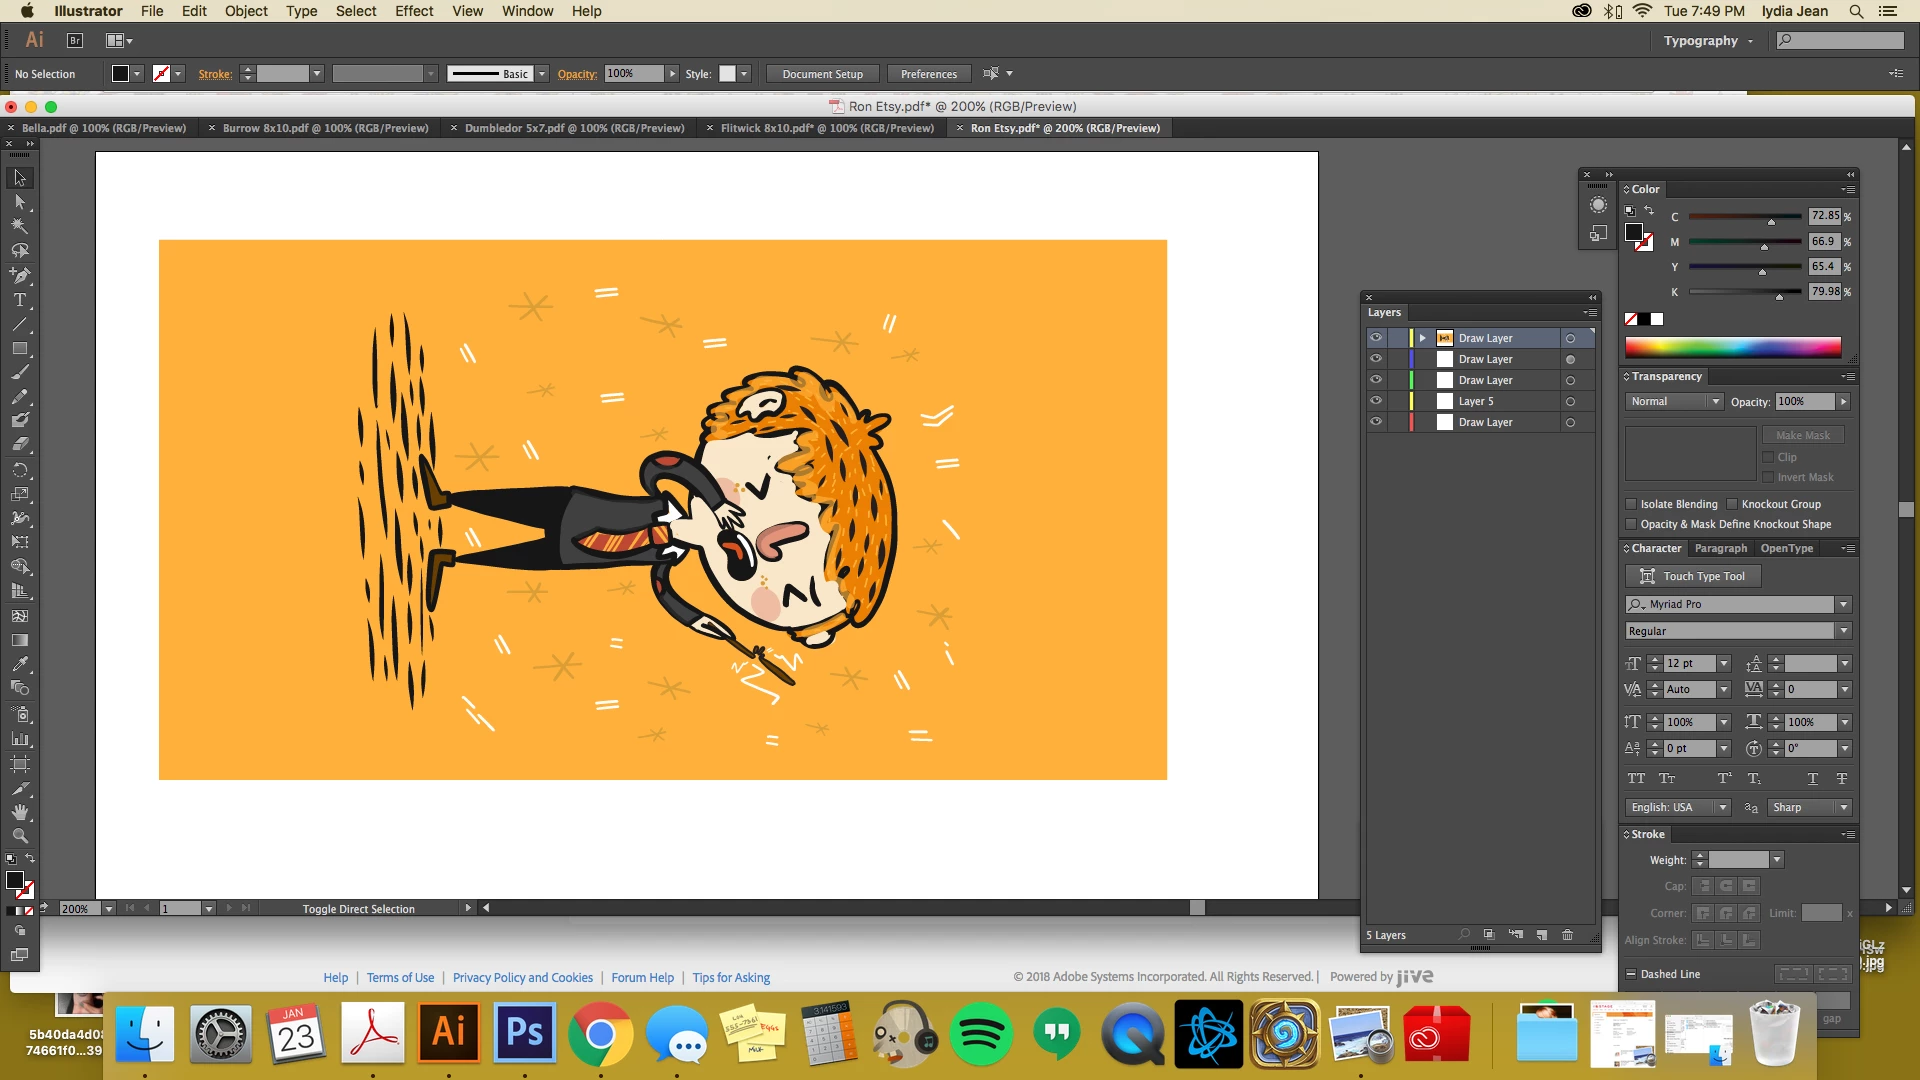This screenshot has height=1080, width=1920.
Task: Choose the Magic Wand tool
Action: tap(19, 226)
